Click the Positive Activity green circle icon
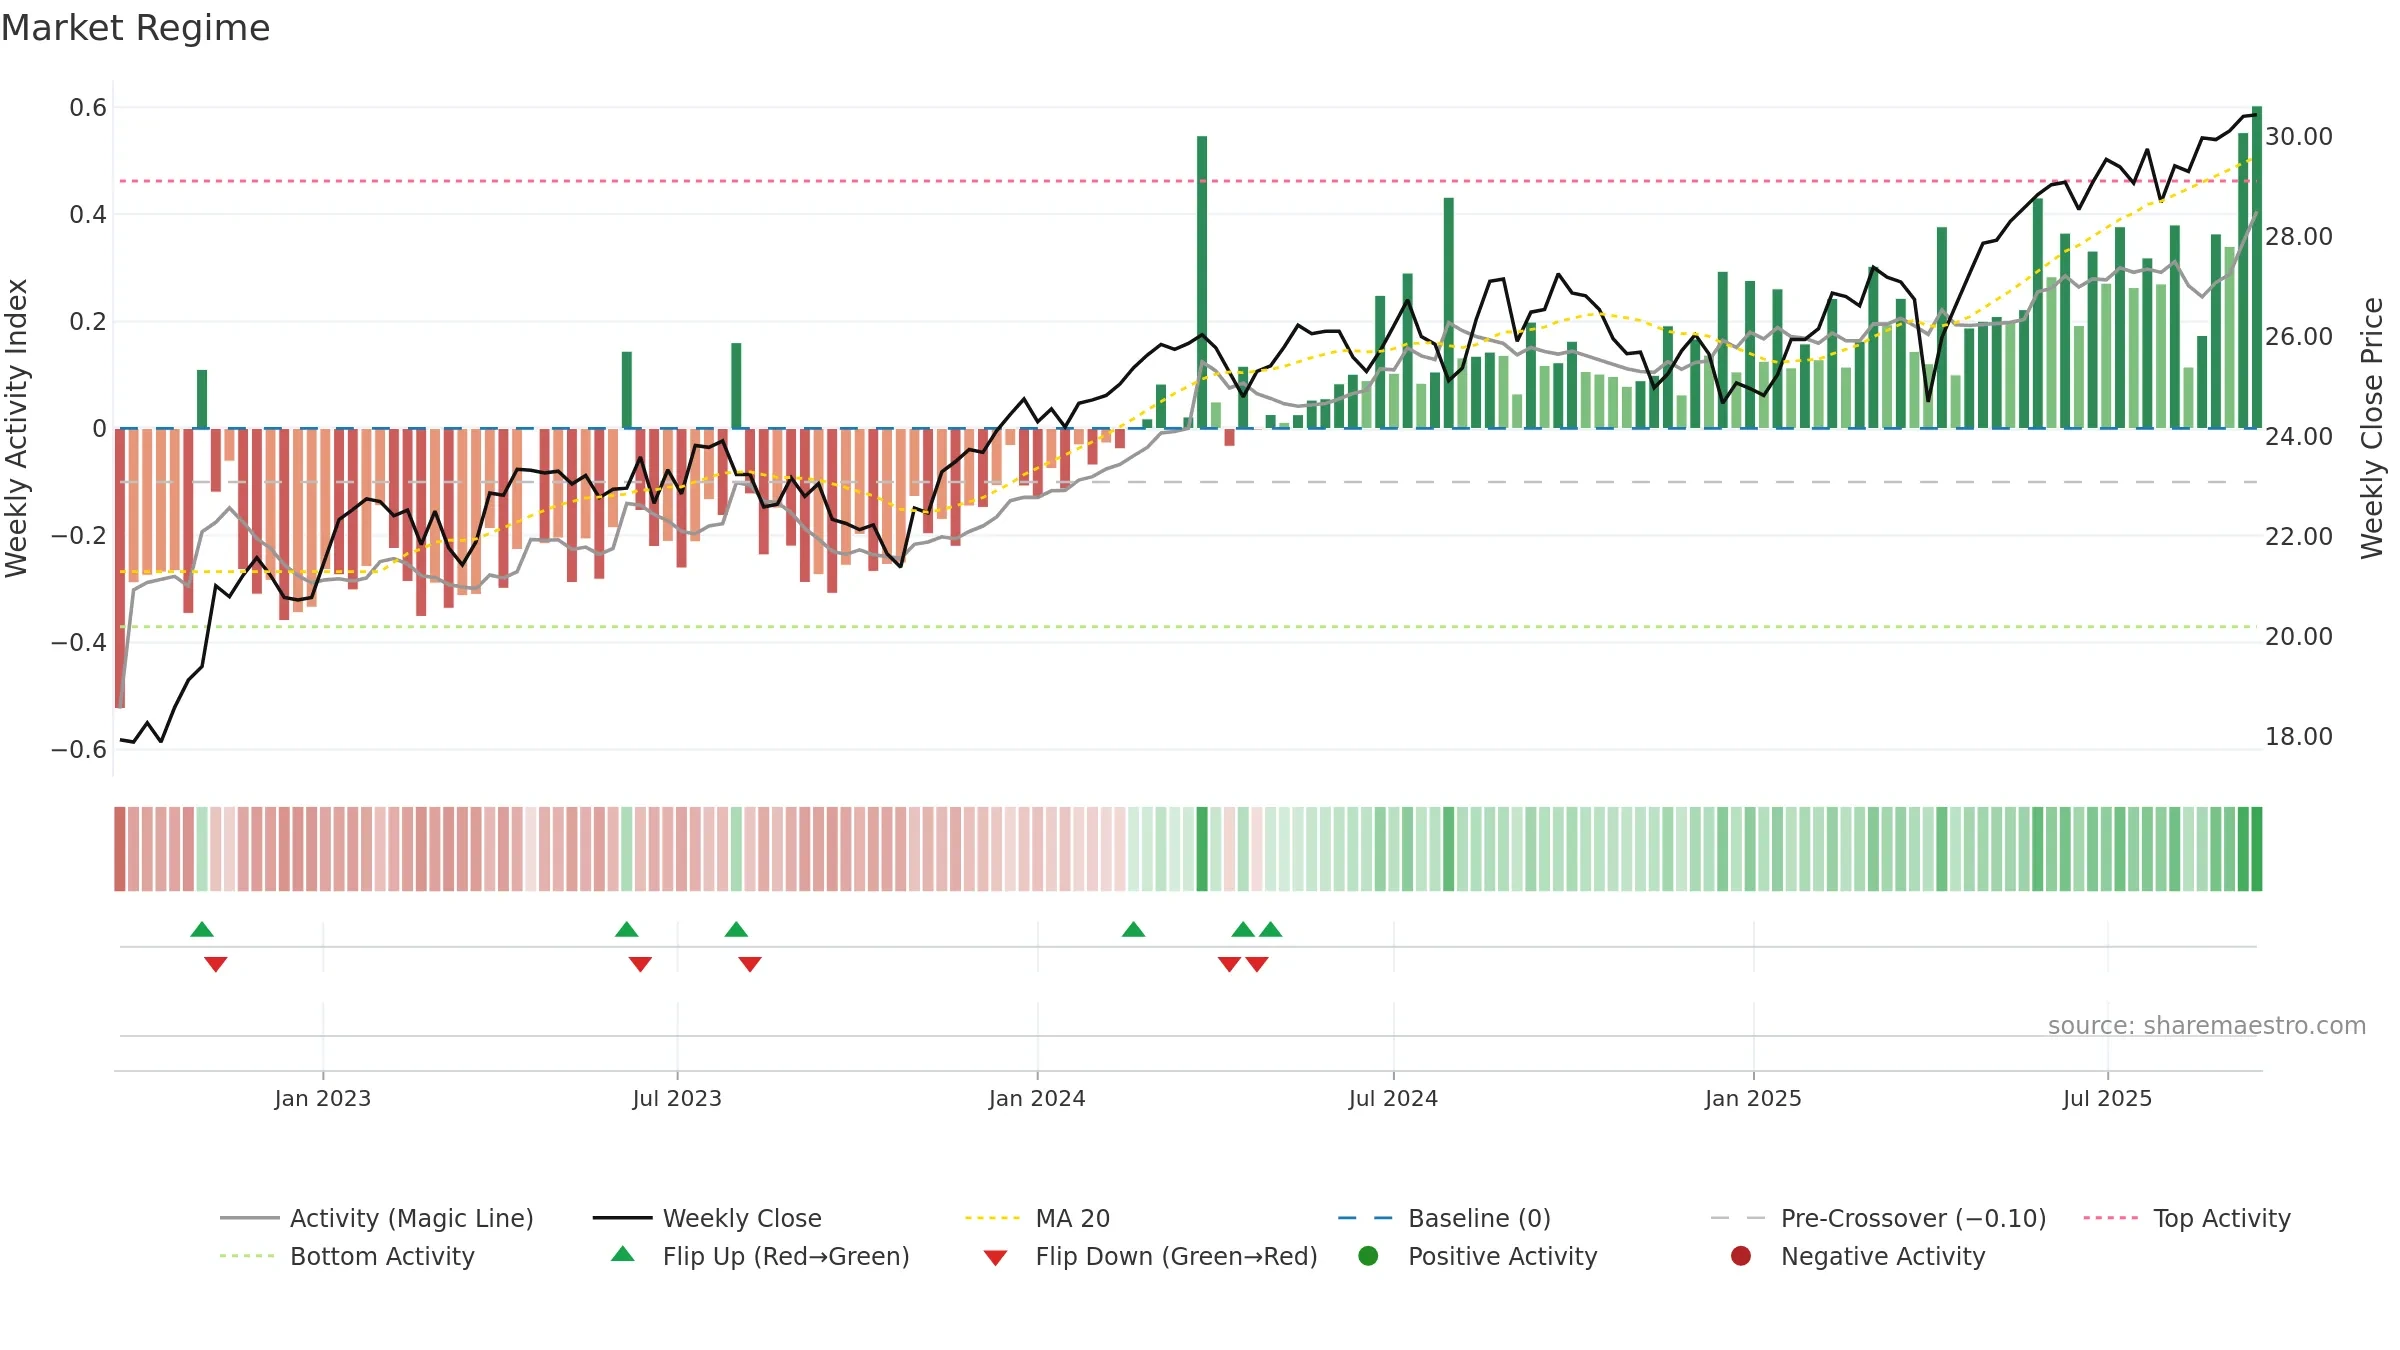Viewport: 2400px width, 1350px height. 1368,1256
